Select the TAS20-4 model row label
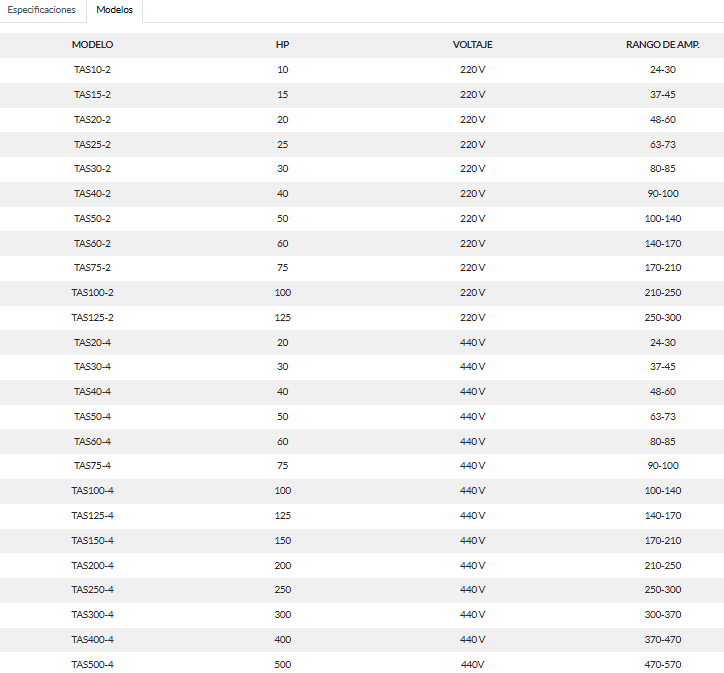Image resolution: width=724 pixels, height=673 pixels. [x=92, y=342]
